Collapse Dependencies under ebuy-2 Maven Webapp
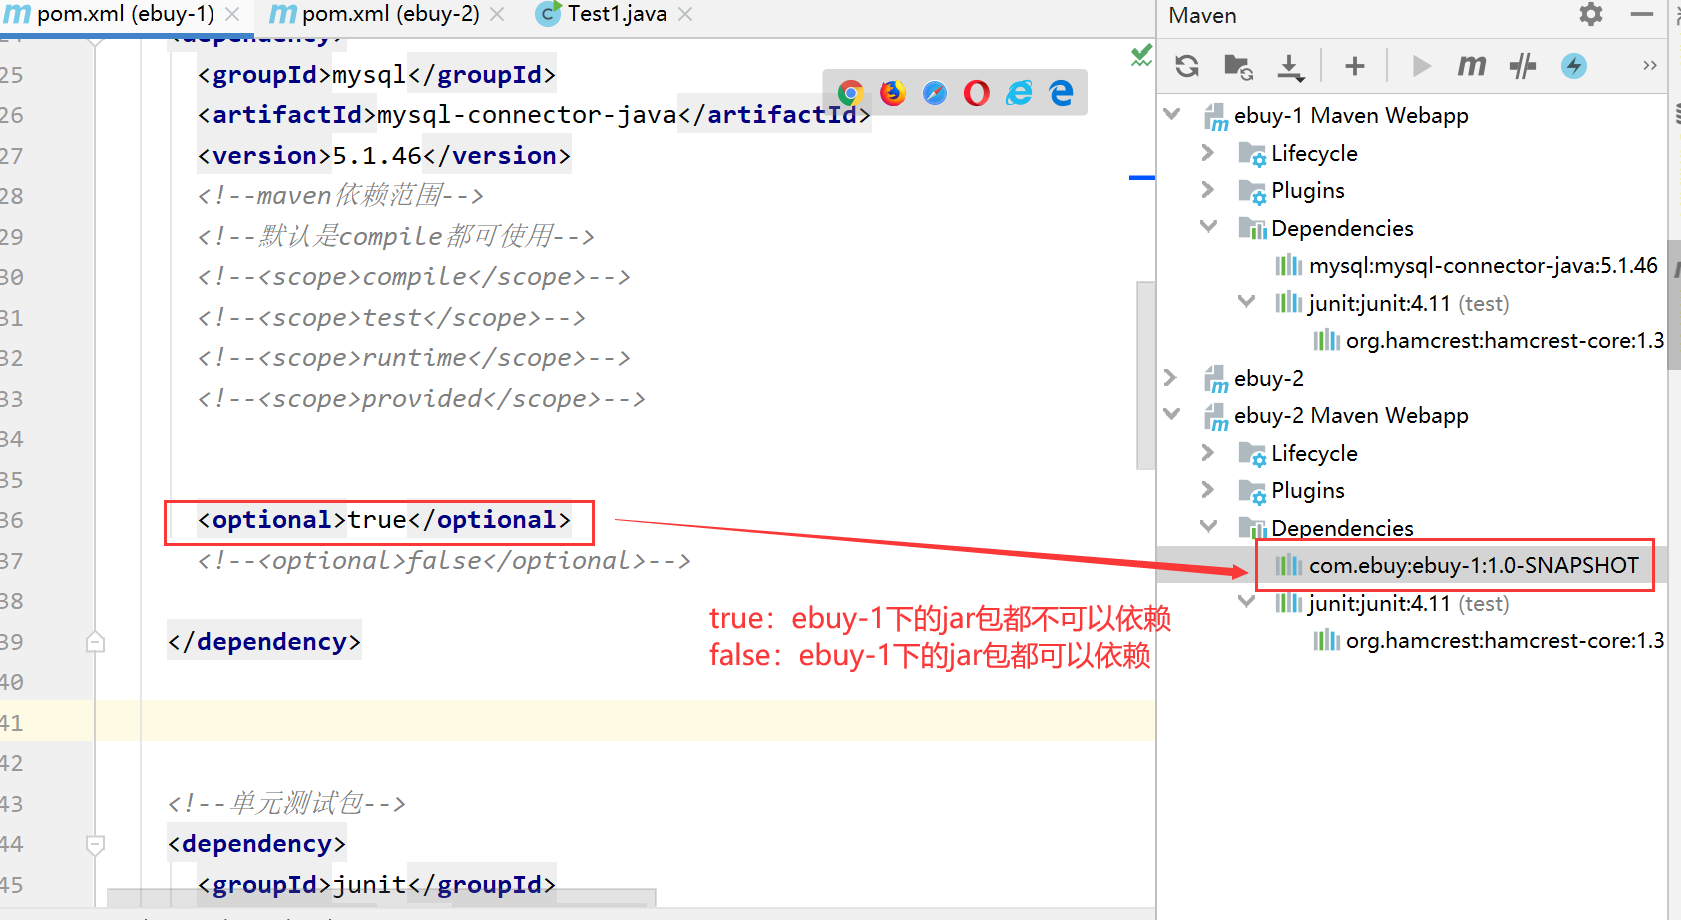 [x=1209, y=526]
